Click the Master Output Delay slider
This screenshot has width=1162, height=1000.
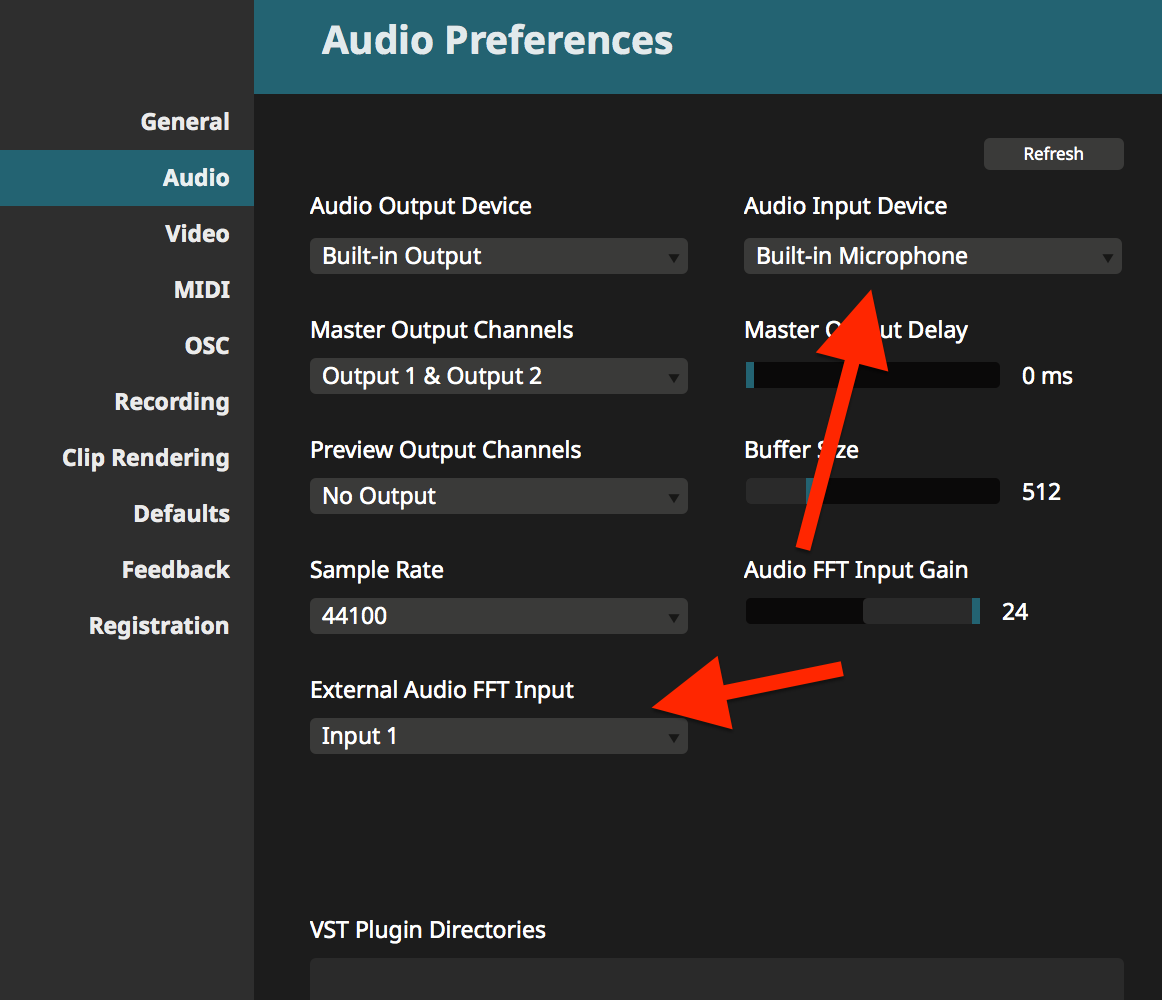click(872, 375)
